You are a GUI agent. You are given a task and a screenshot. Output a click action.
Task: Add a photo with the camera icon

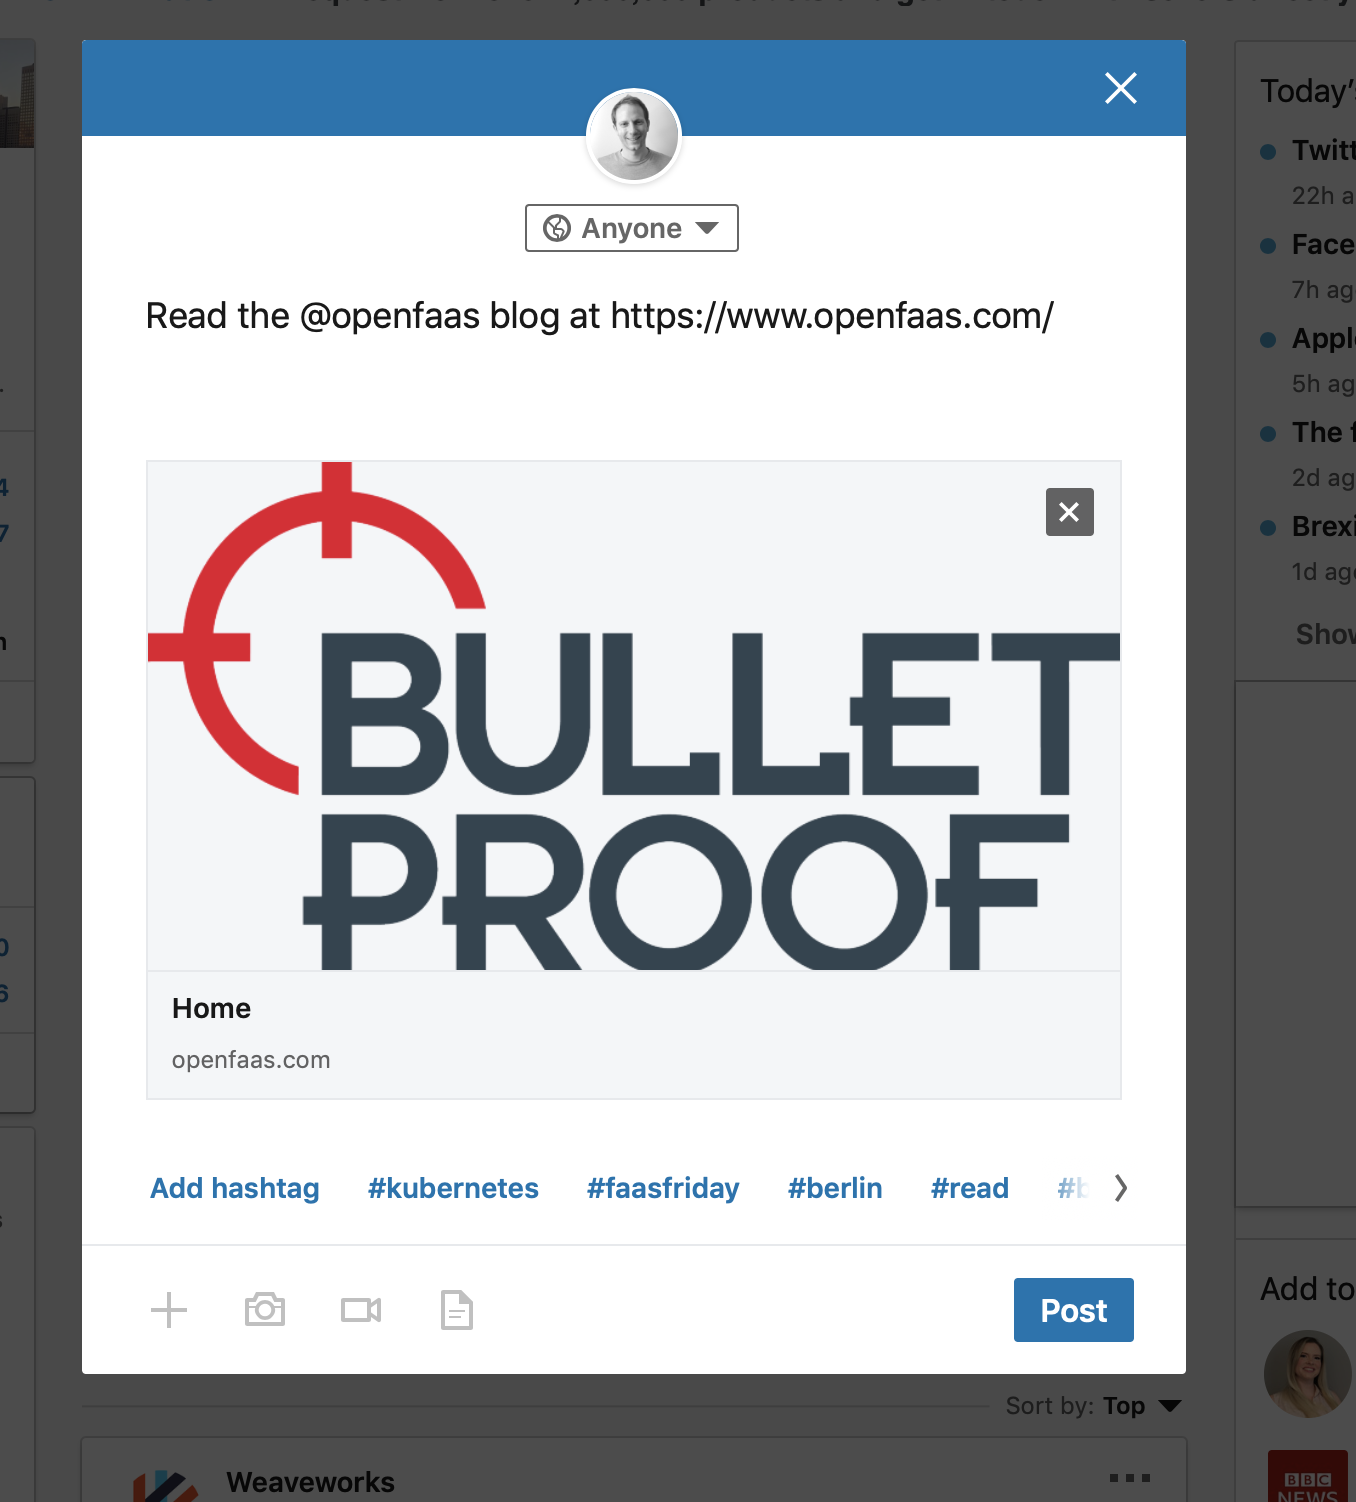(265, 1310)
